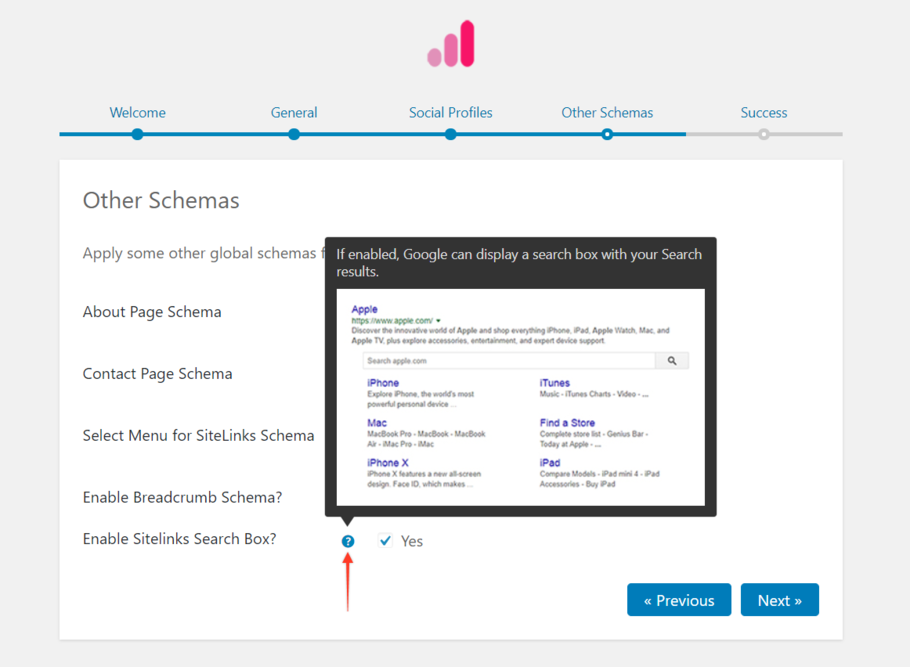Click the iPhone link in the preview
Viewport: 910px width, 667px height.
383,381
